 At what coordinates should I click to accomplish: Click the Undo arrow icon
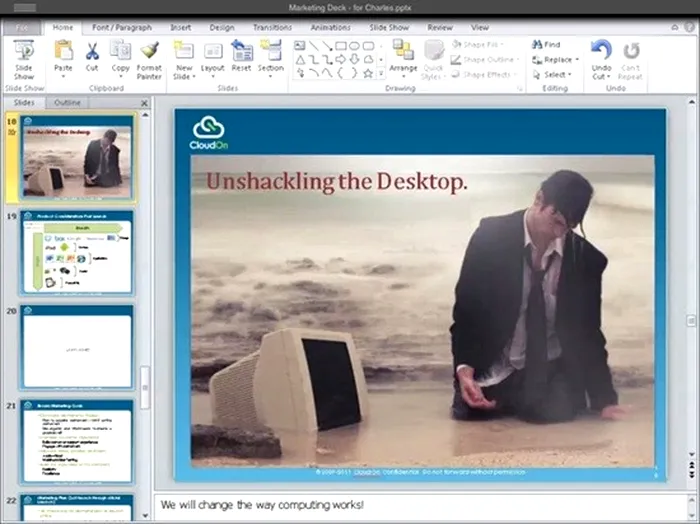600,51
